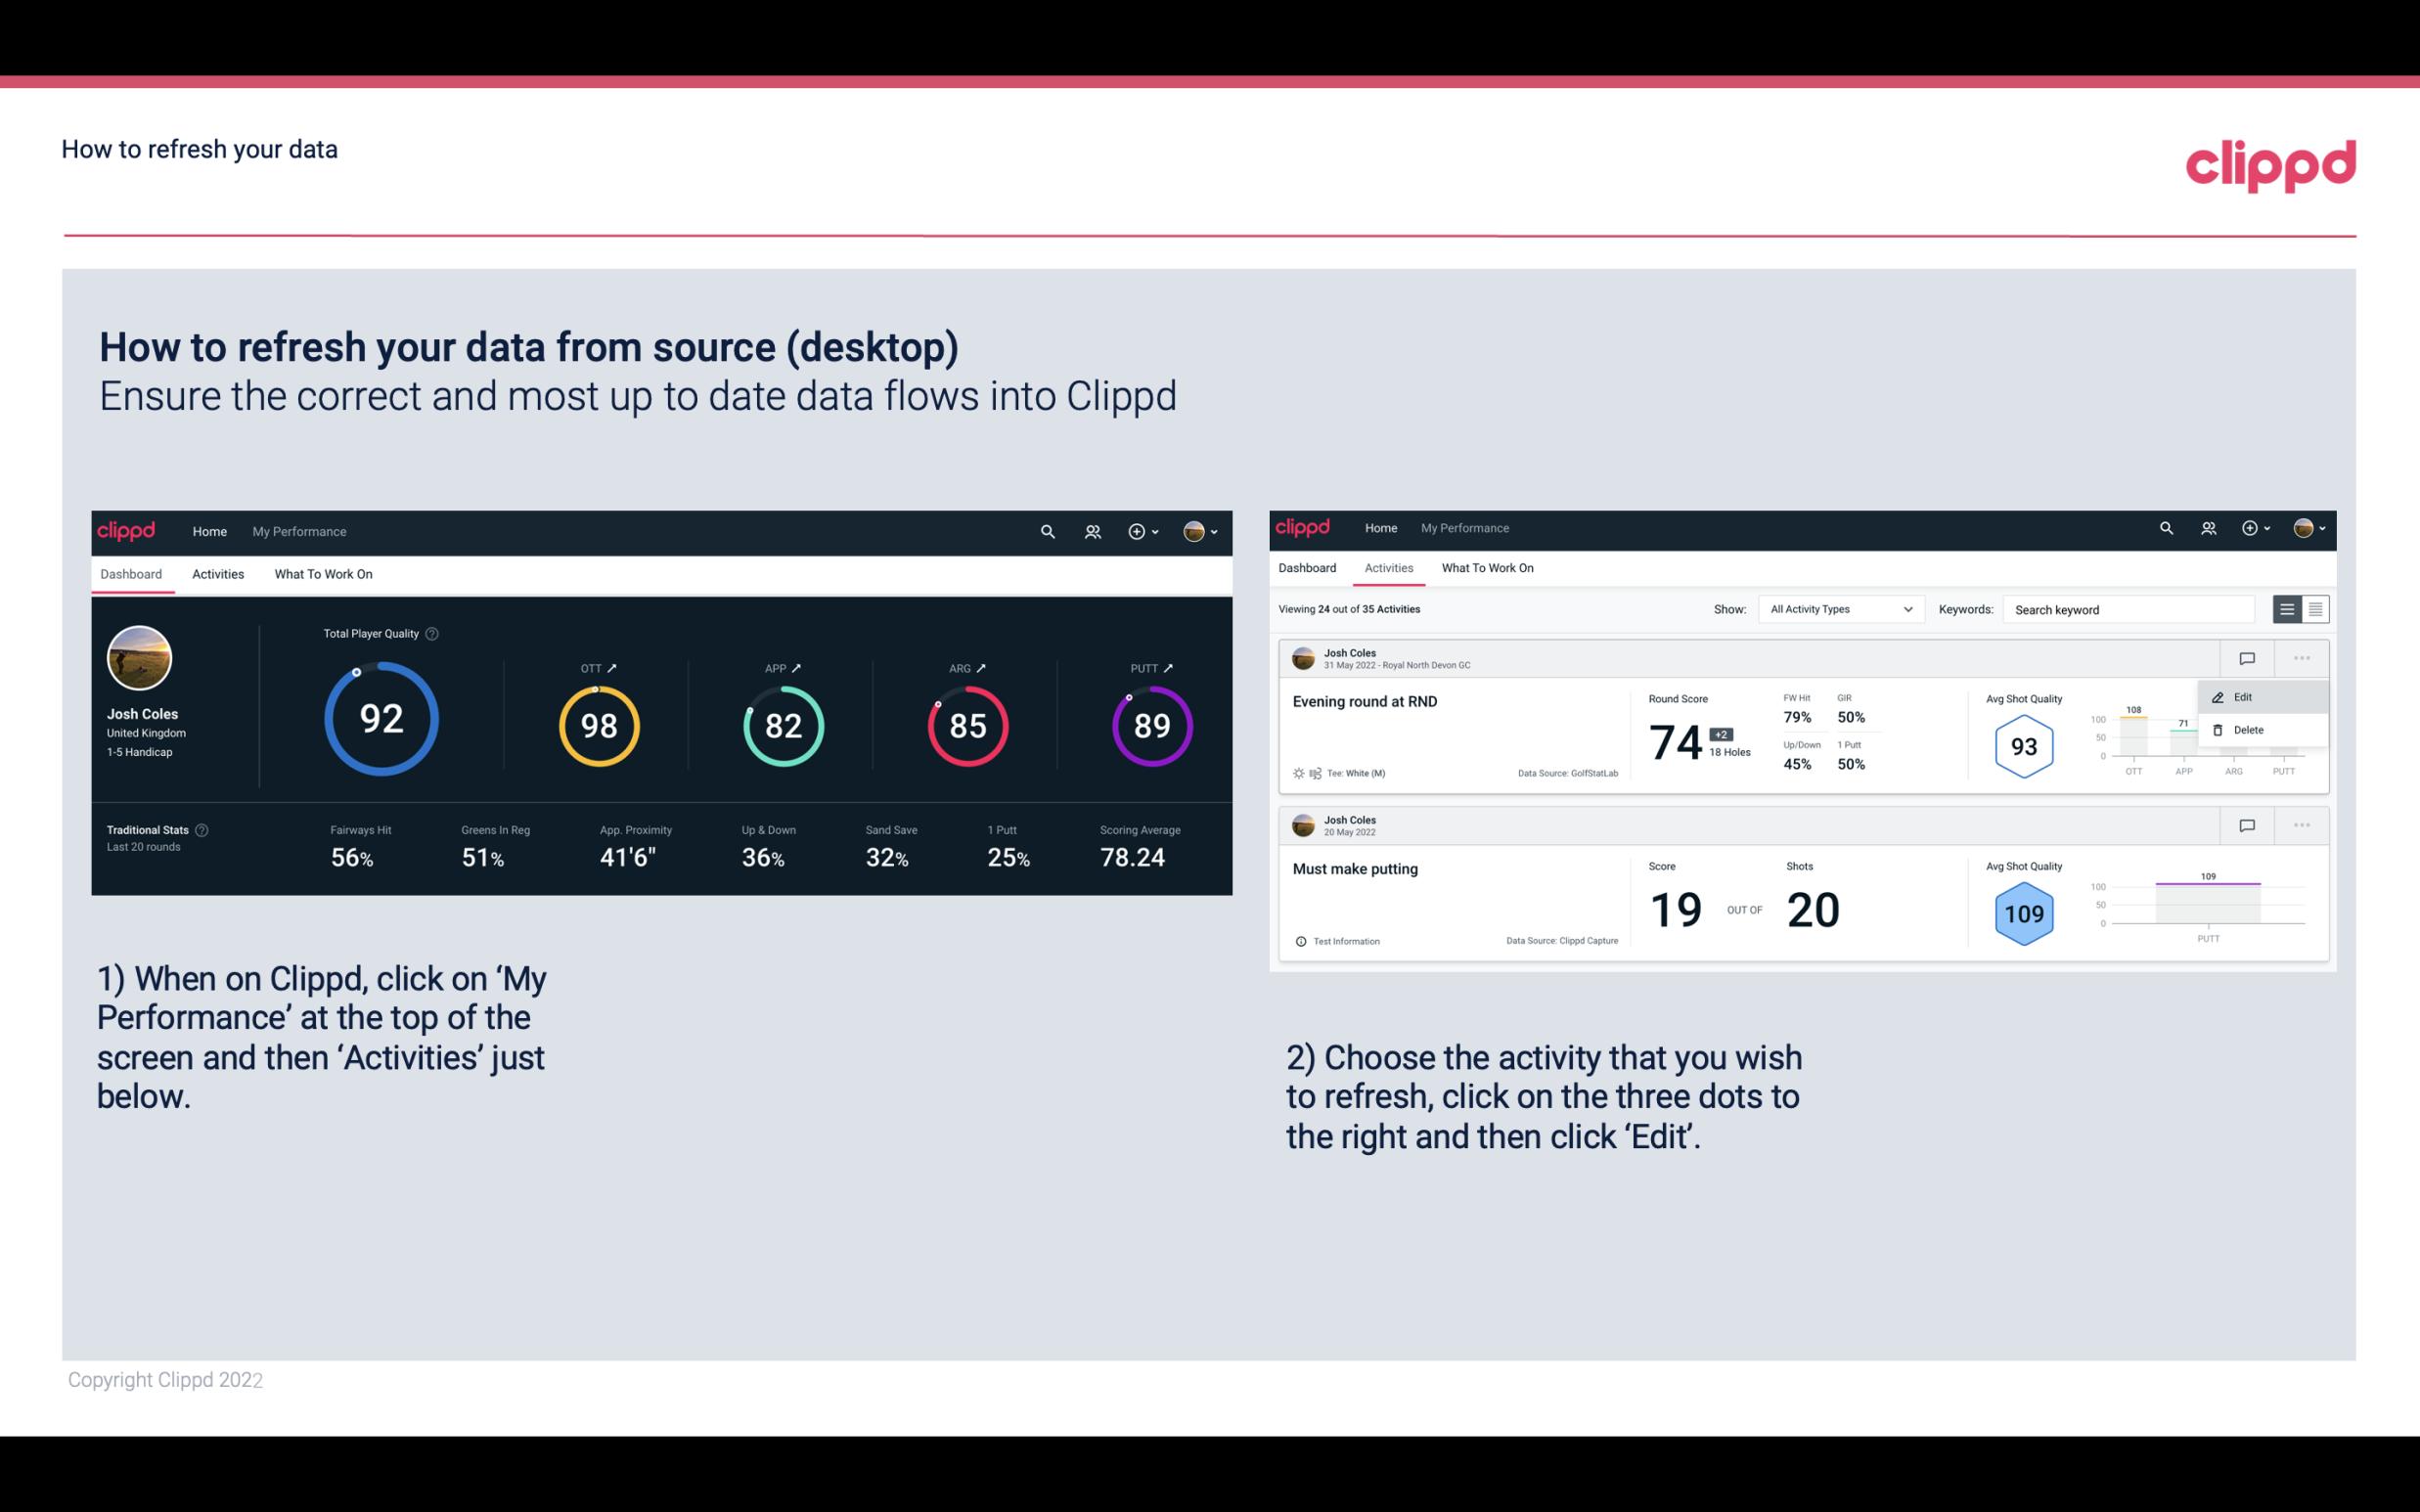Click the user profile icon top right

coord(1195,529)
